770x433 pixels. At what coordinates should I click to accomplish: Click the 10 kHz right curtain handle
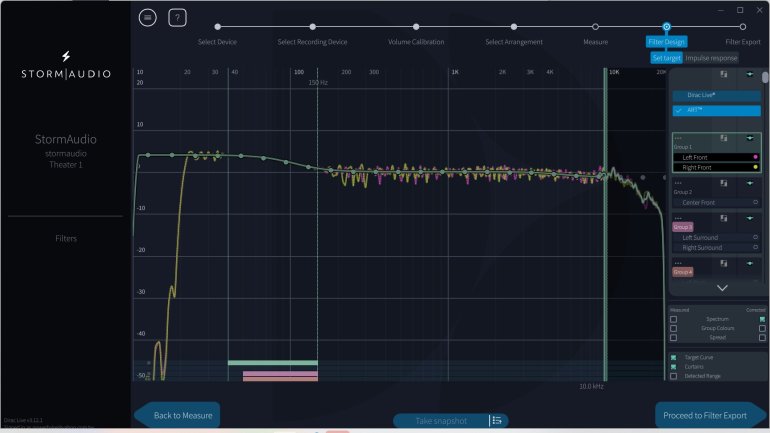pyautogui.click(x=605, y=224)
